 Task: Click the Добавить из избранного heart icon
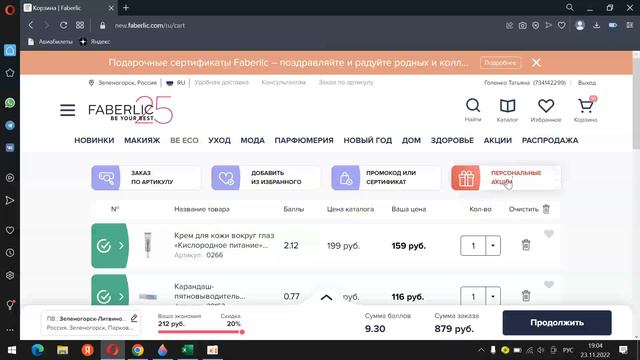point(226,178)
